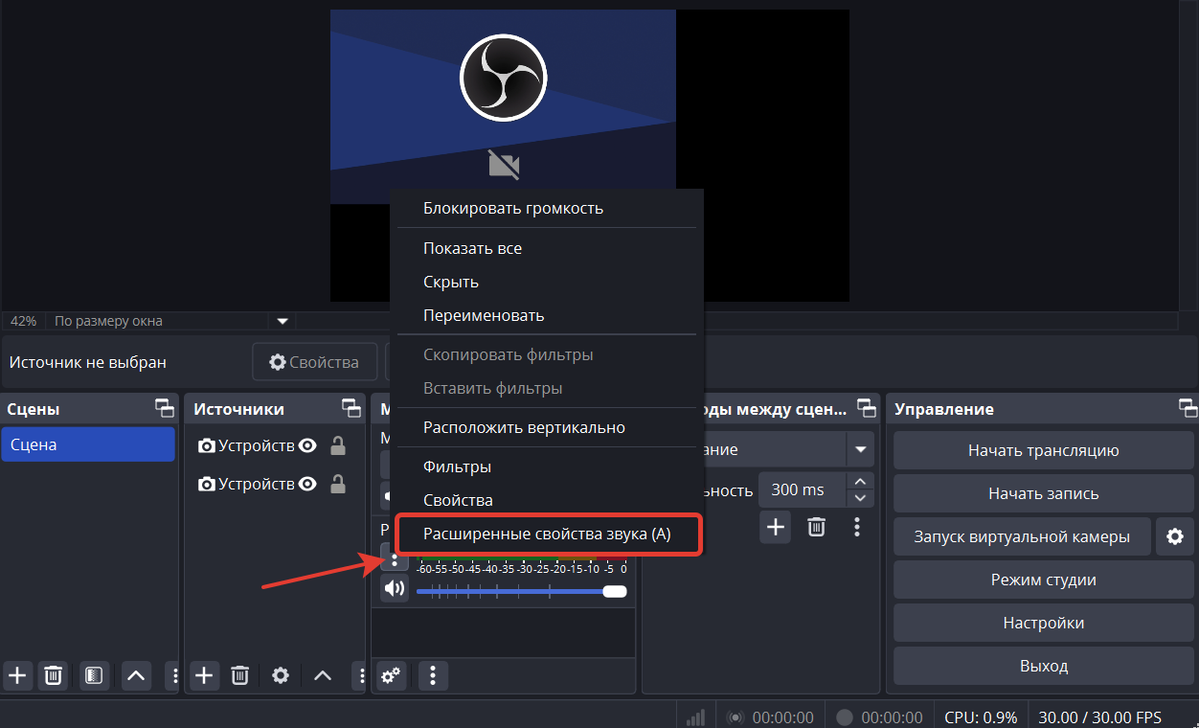1199x728 pixels.
Task: Increase the transition duration with up arrow
Action: (859, 482)
